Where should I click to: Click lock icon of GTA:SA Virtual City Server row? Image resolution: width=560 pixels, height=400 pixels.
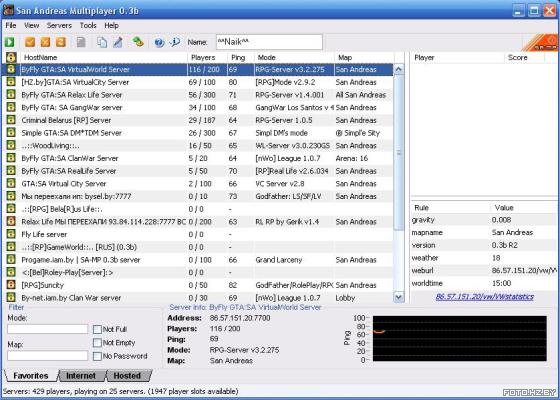pyautogui.click(x=11, y=184)
